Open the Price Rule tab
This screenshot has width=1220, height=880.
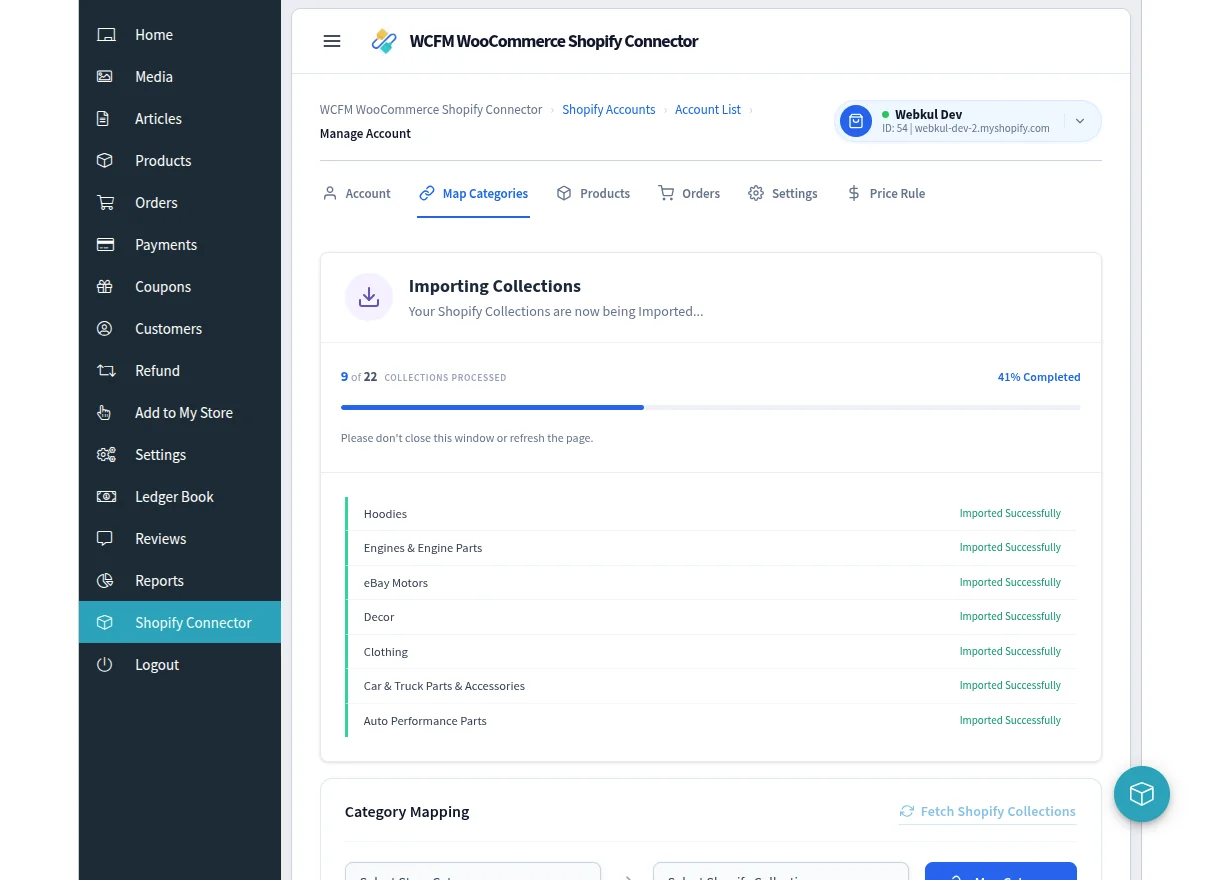[x=886, y=193]
